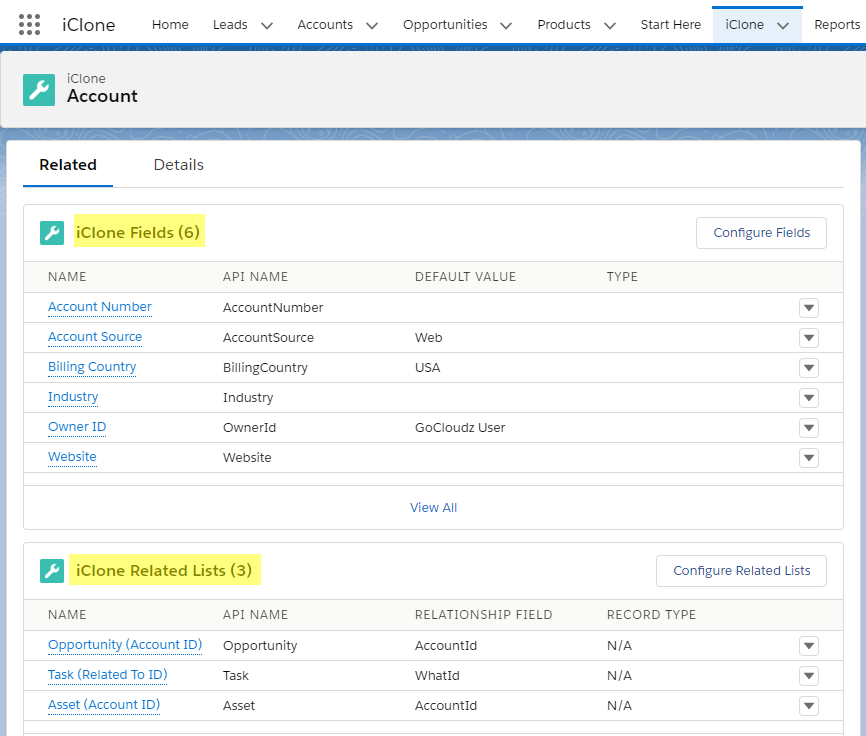This screenshot has width=866, height=736.
Task: Open row actions for Owner ID
Action: pyautogui.click(x=809, y=427)
